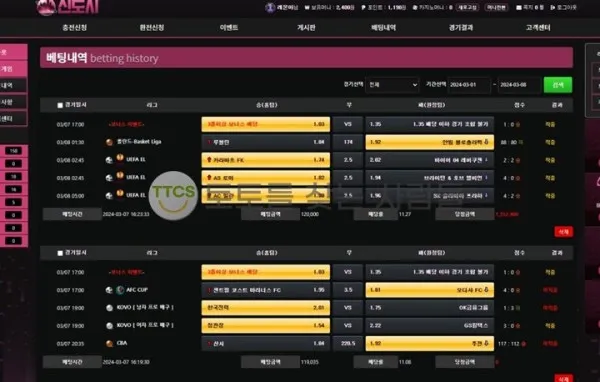600x382 pixels.
Task: Open 경기결과 in the navigation bar
Action: tap(461, 28)
